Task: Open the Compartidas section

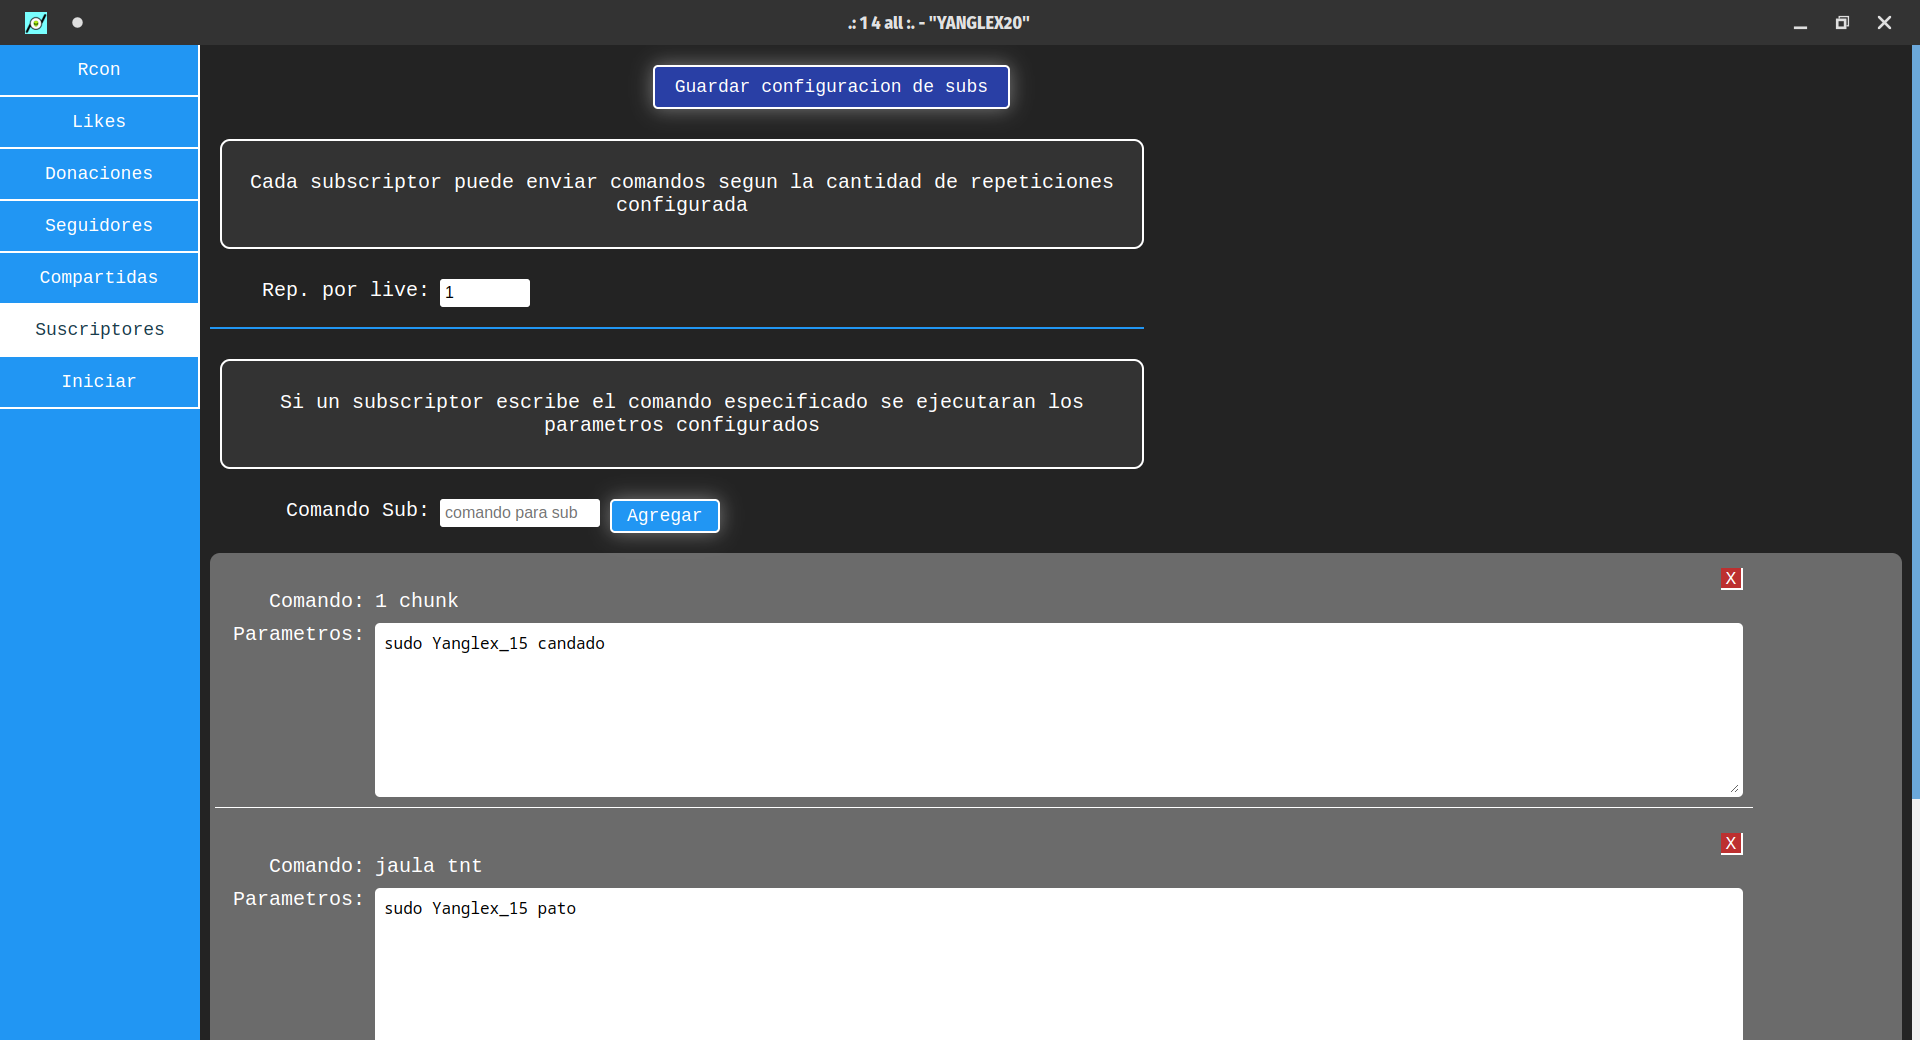Action: [99, 278]
